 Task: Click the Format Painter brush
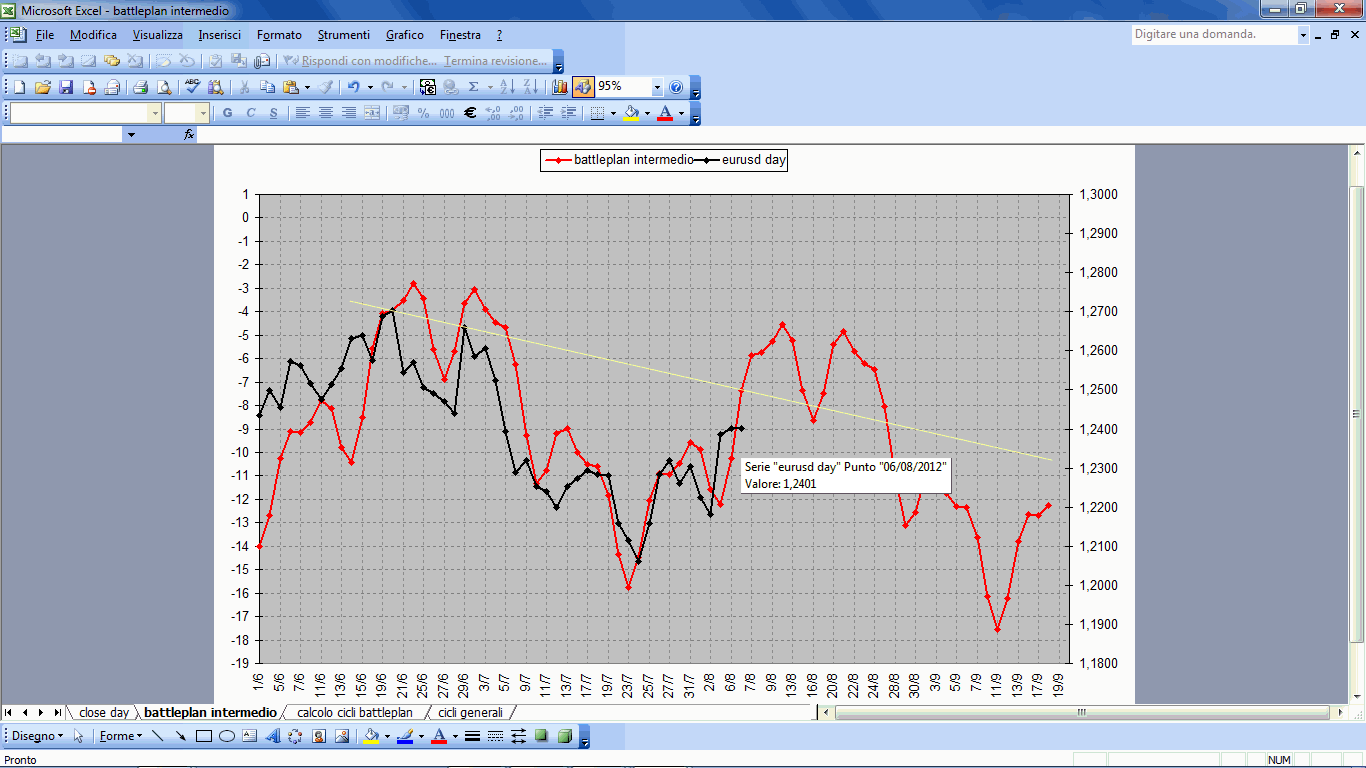326,87
